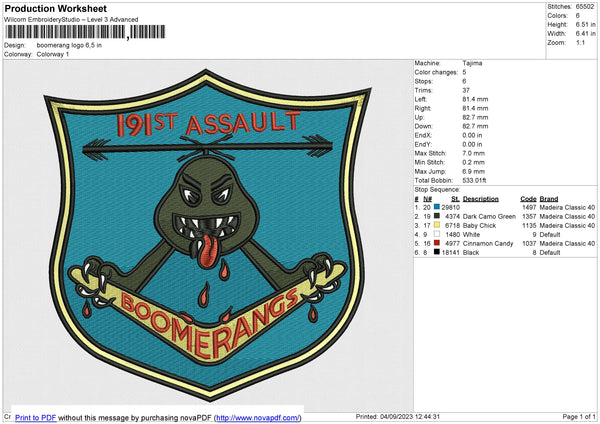Screen dimensions: 600x424
Task: Click 'Wilcom EmbroideryStudio – Level 3 Advanced' text
Action: tap(71, 20)
